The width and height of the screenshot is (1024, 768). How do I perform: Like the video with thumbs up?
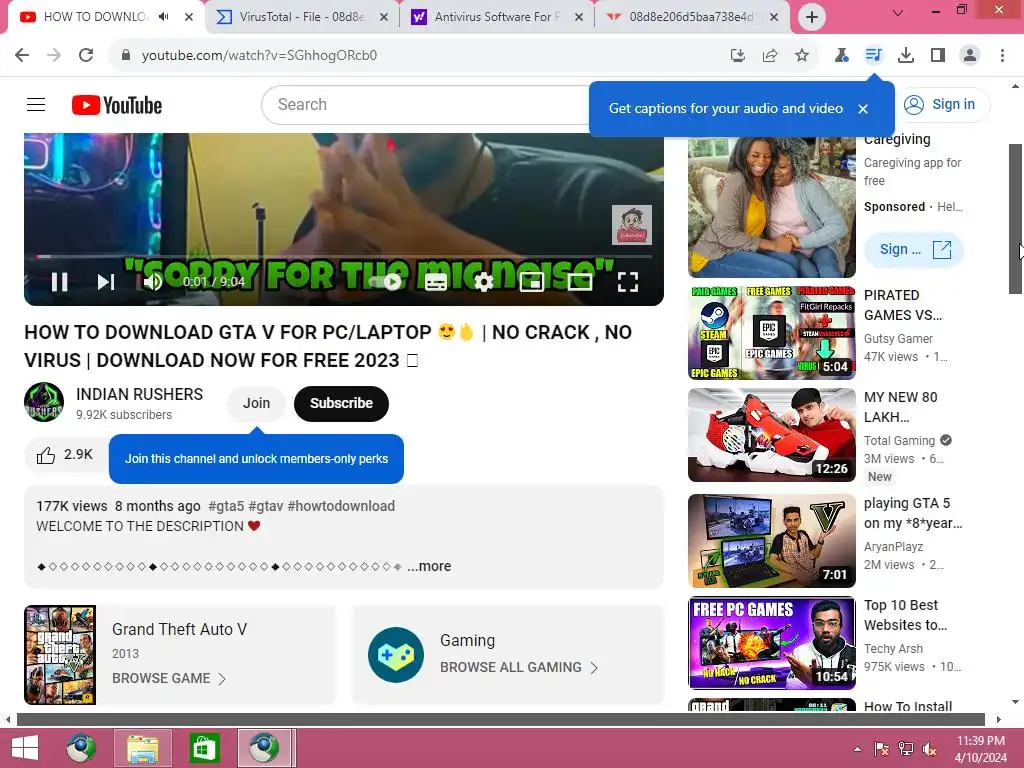64,455
